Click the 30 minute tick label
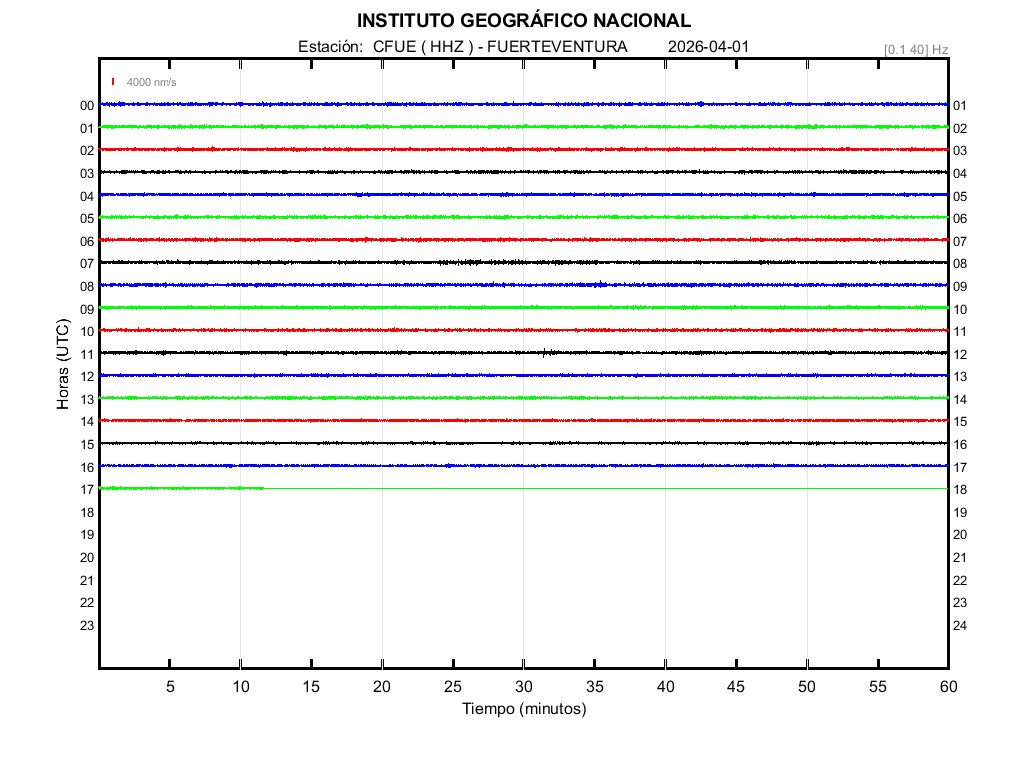The image size is (1024, 768). 523,686
